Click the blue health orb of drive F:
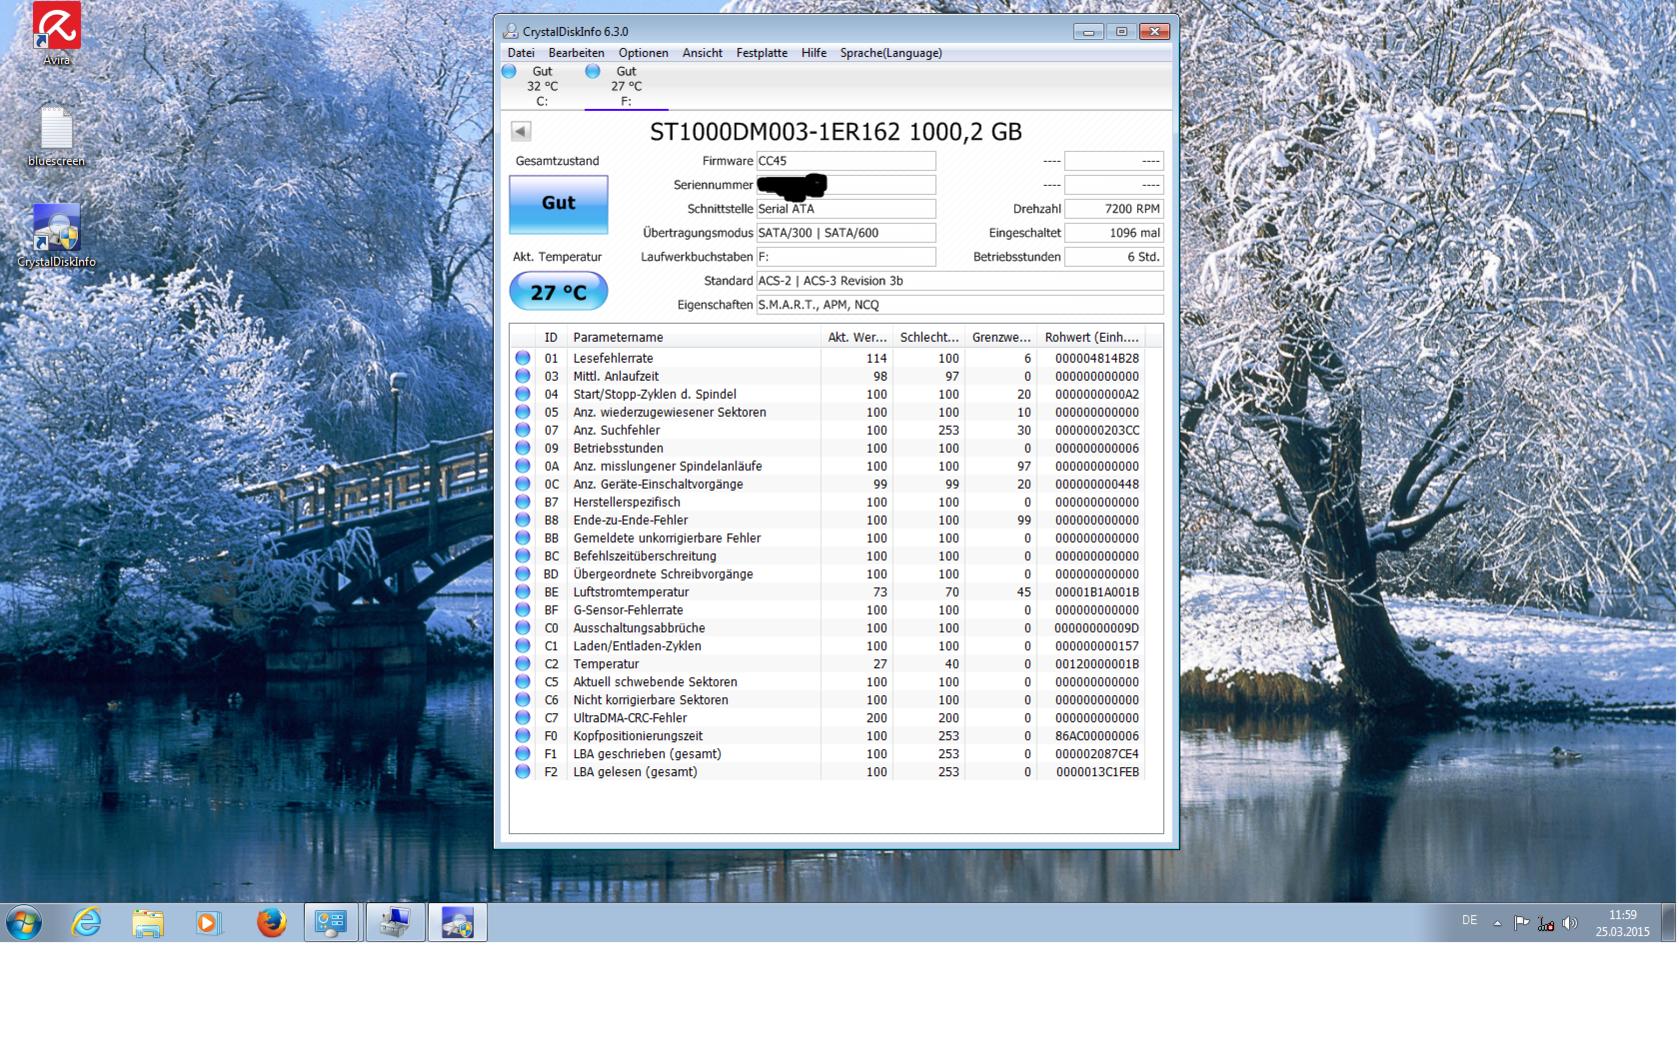Viewport: 1679px width, 1049px height. point(593,71)
